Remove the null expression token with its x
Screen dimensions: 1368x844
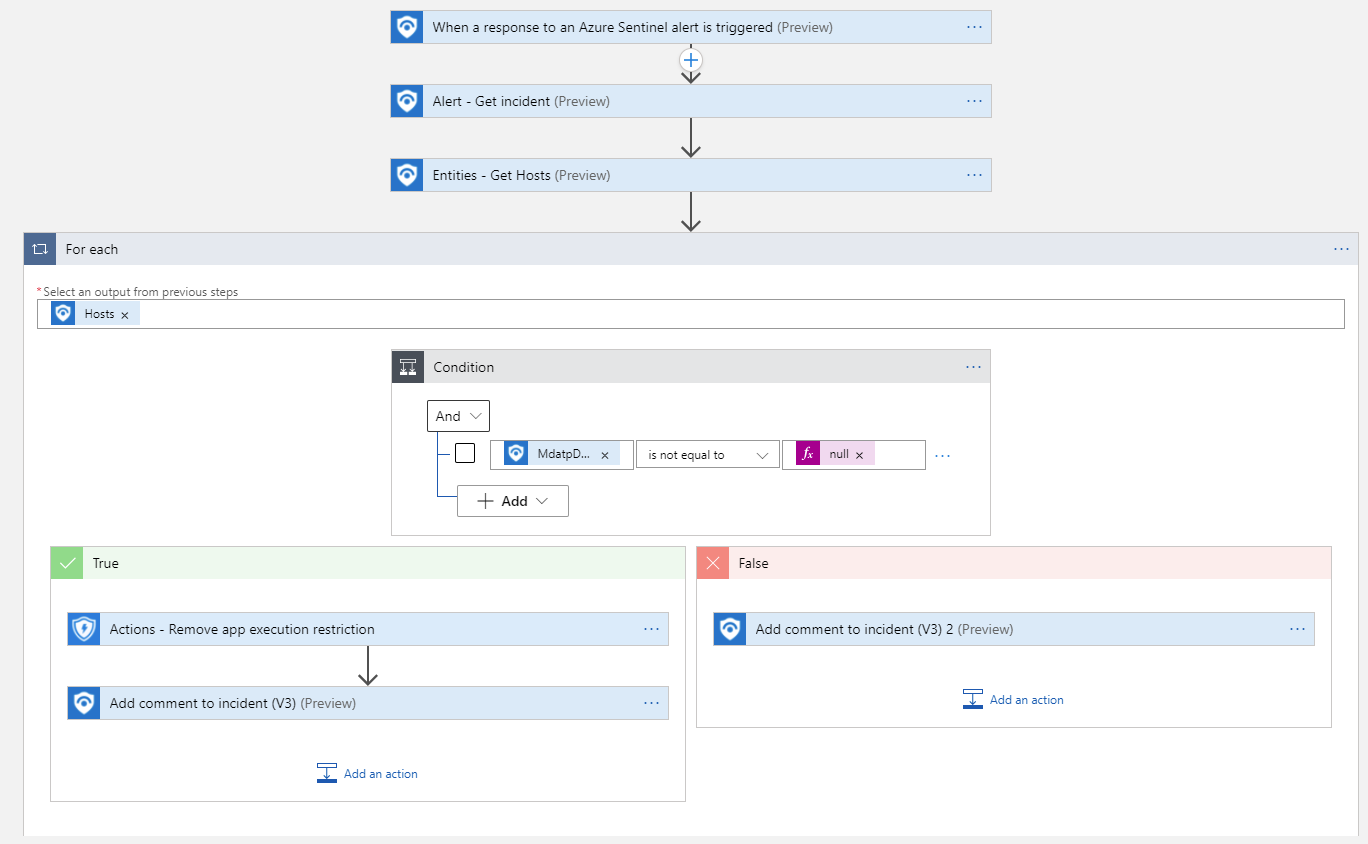pyautogui.click(x=859, y=455)
